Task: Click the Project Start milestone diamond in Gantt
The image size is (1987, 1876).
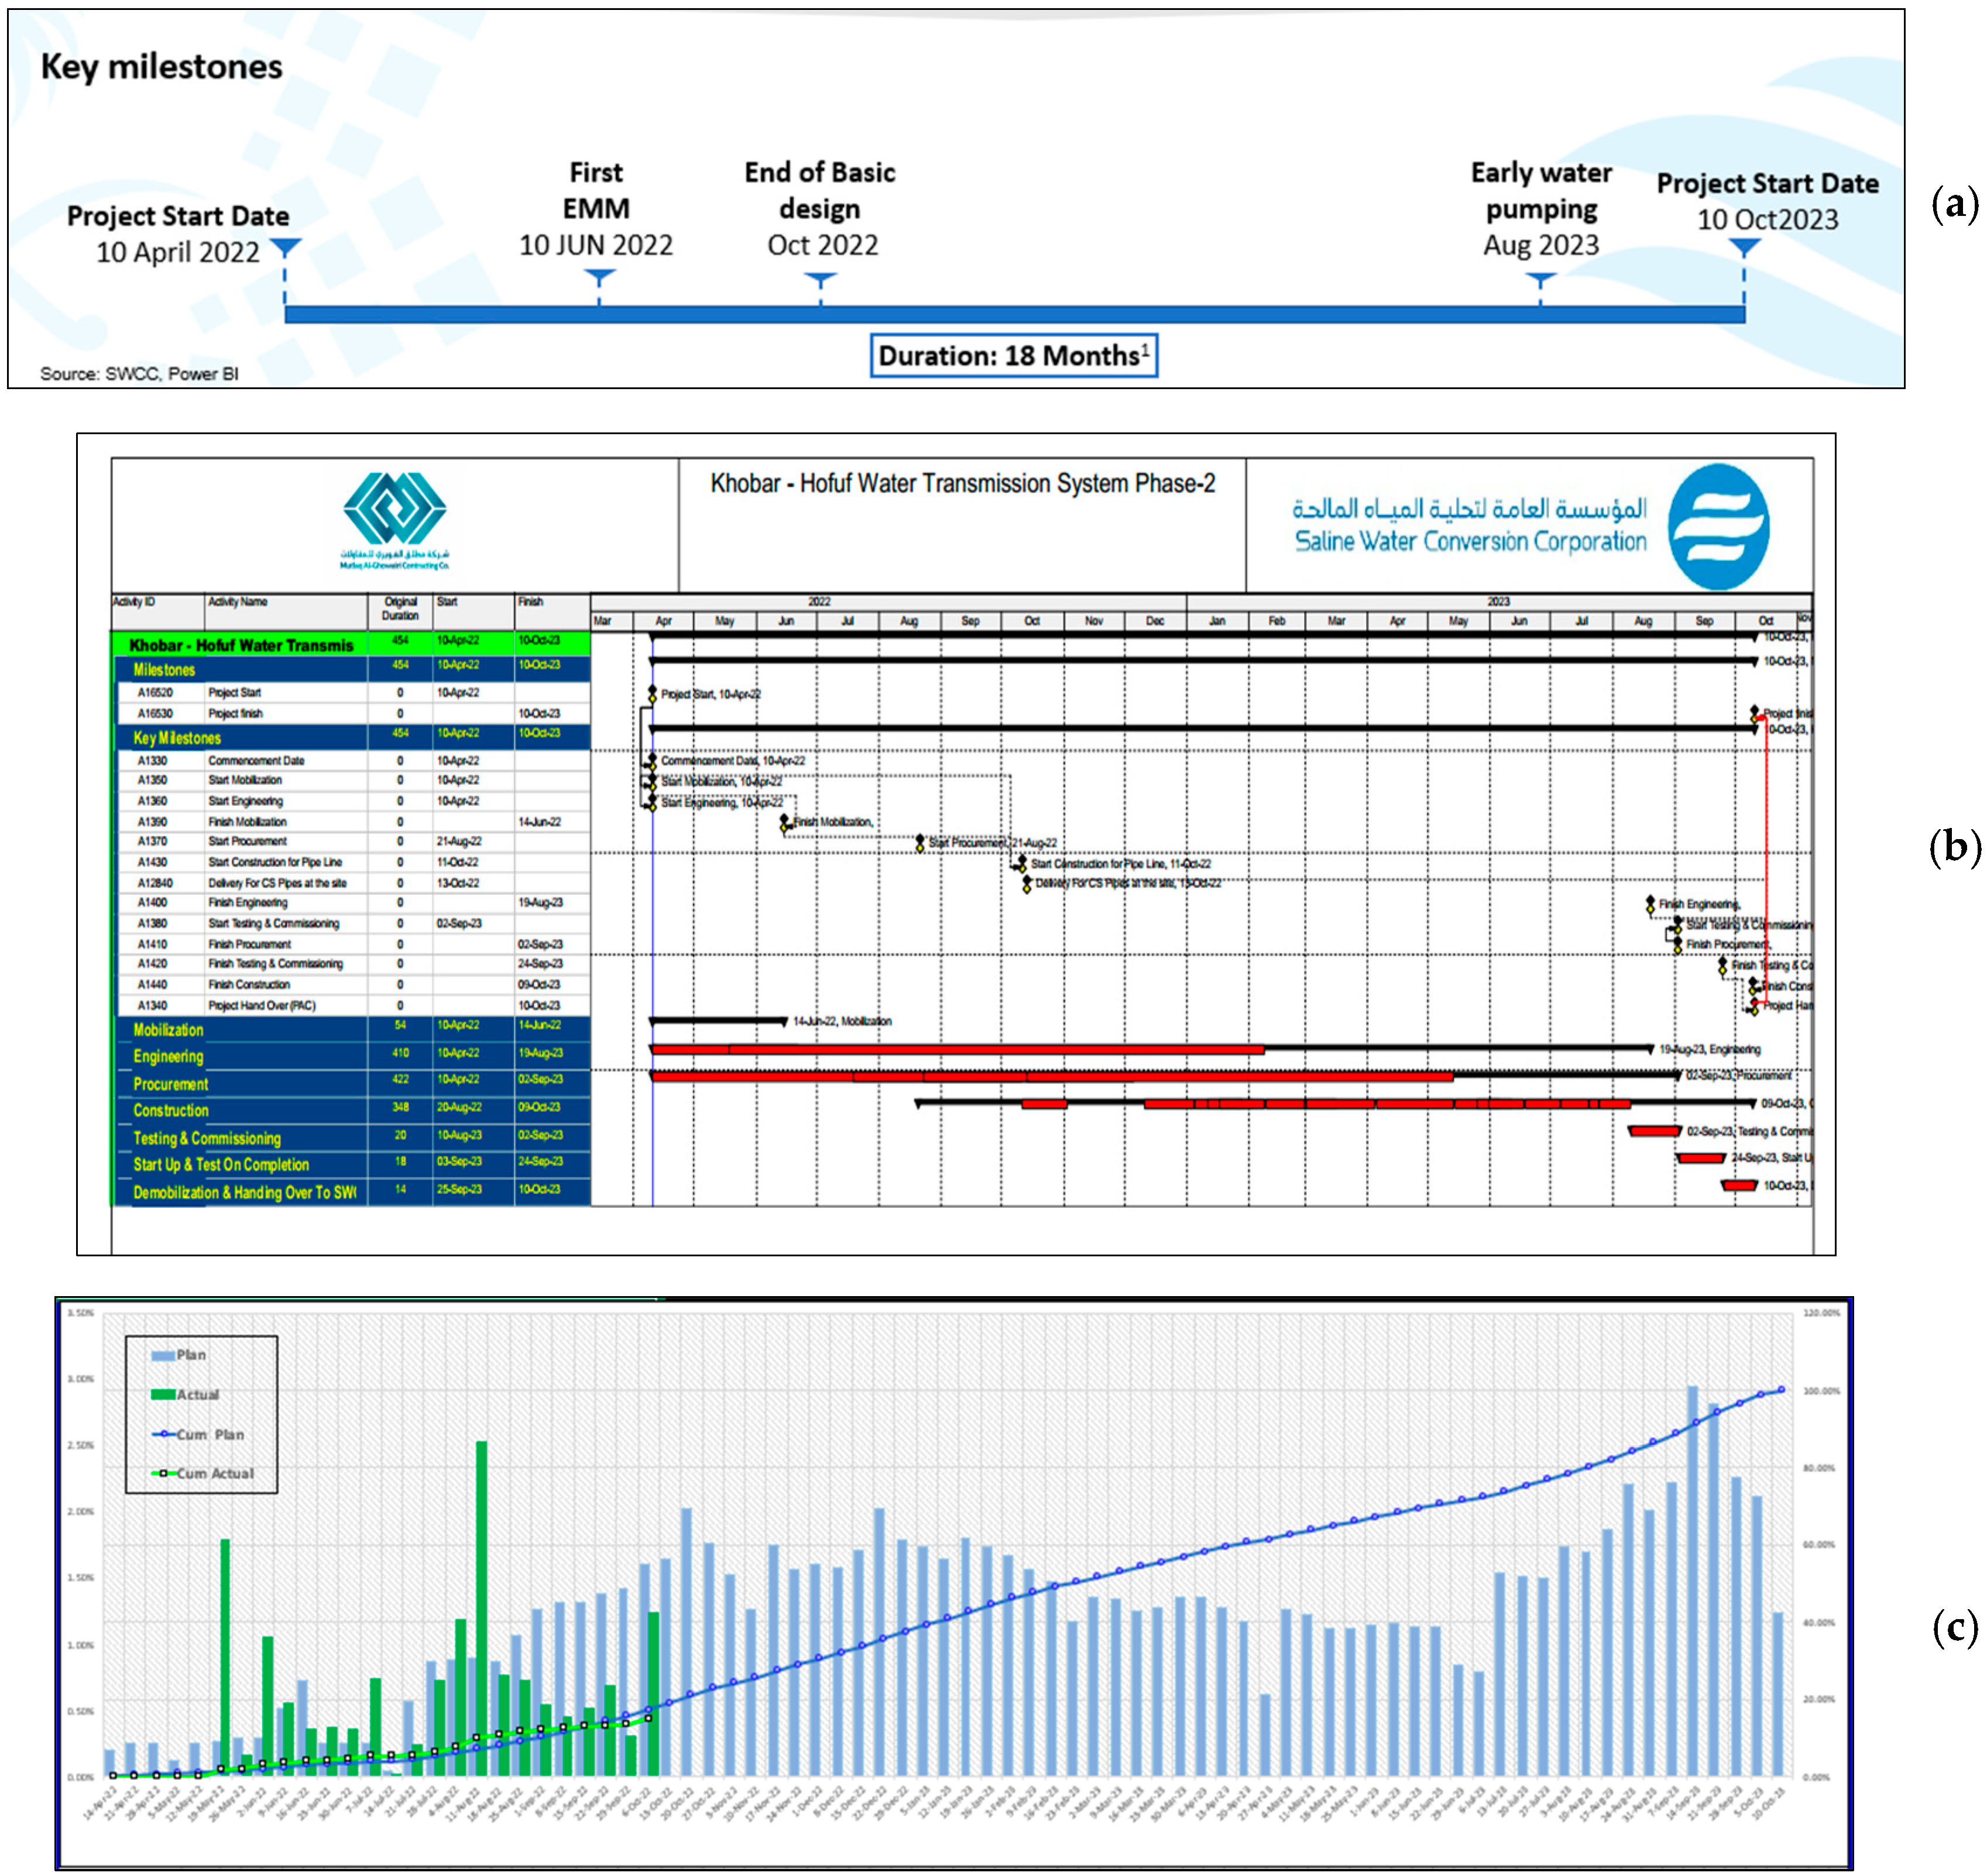Action: click(652, 693)
